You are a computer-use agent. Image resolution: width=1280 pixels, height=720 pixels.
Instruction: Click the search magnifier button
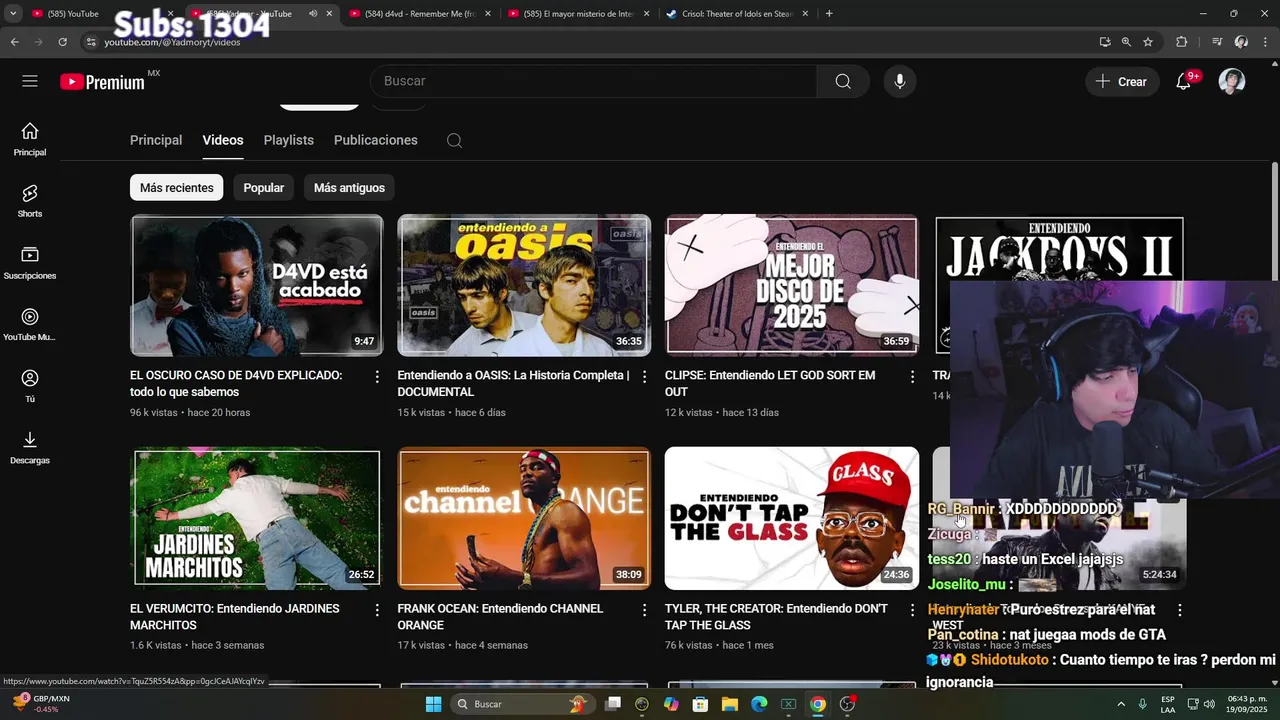pyautogui.click(x=843, y=81)
